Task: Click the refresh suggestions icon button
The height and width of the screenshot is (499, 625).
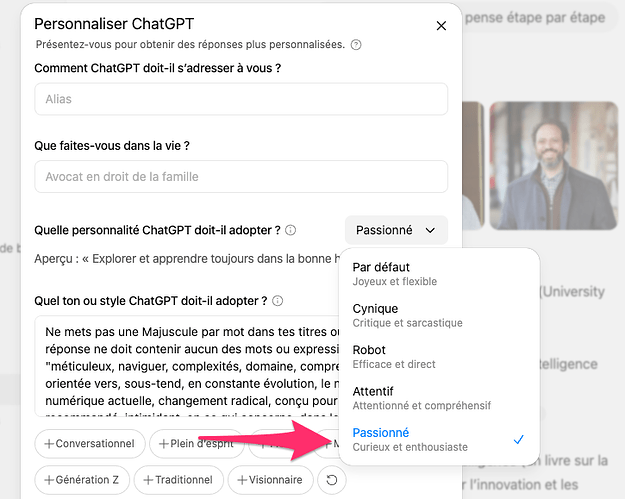Action: coord(332,480)
